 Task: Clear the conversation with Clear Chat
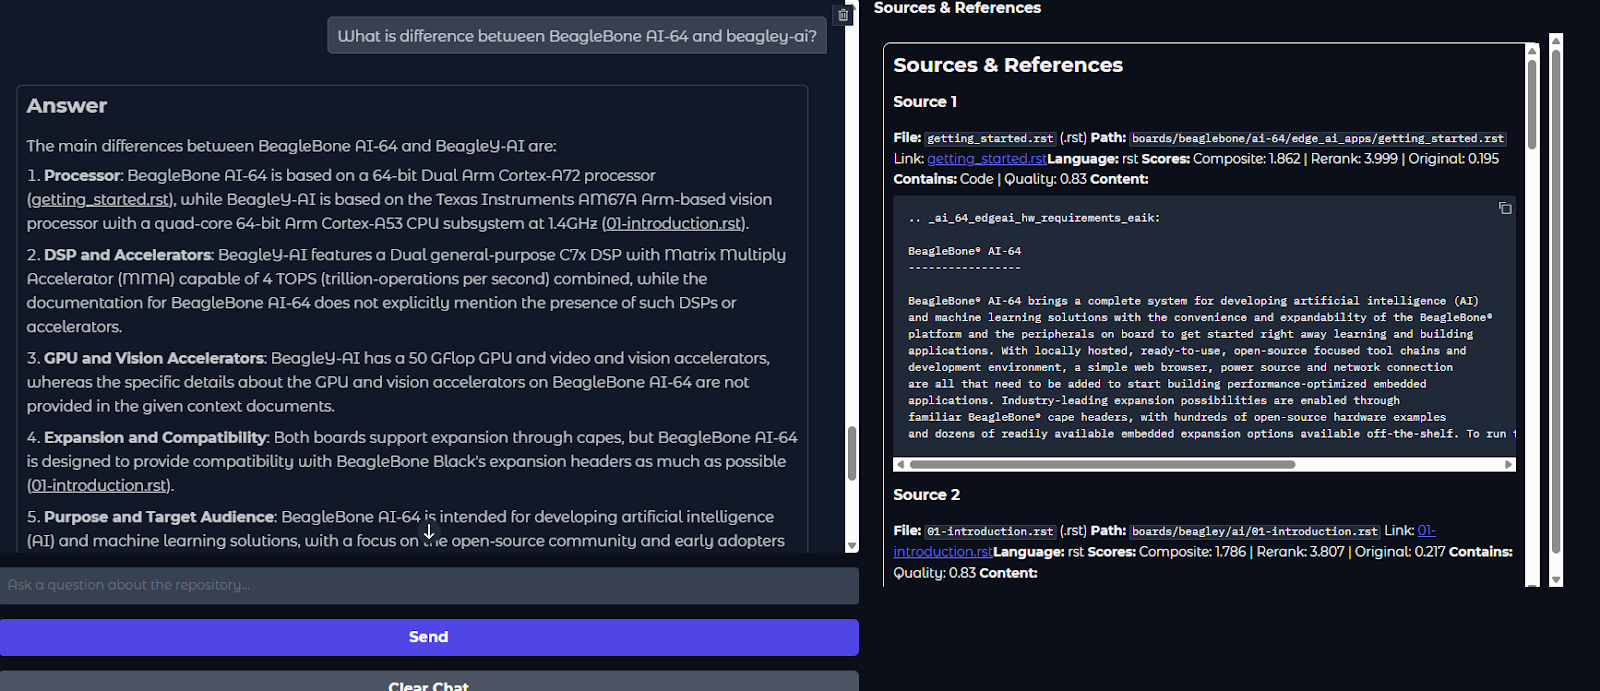[429, 683]
